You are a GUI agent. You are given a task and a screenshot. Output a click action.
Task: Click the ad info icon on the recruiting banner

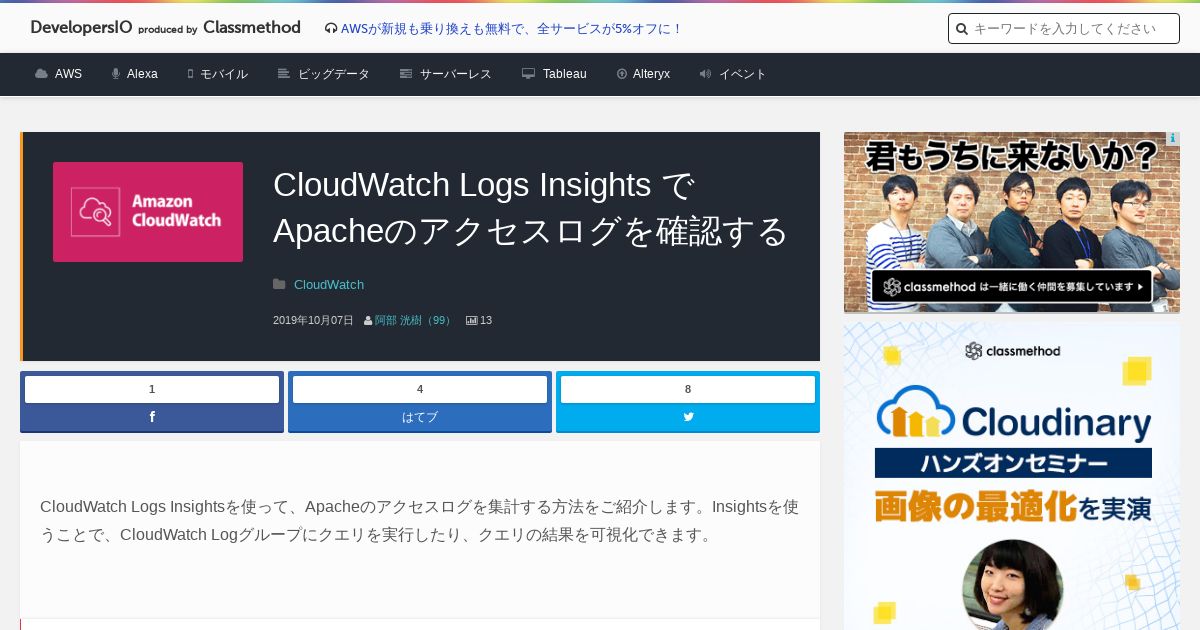point(1173,139)
